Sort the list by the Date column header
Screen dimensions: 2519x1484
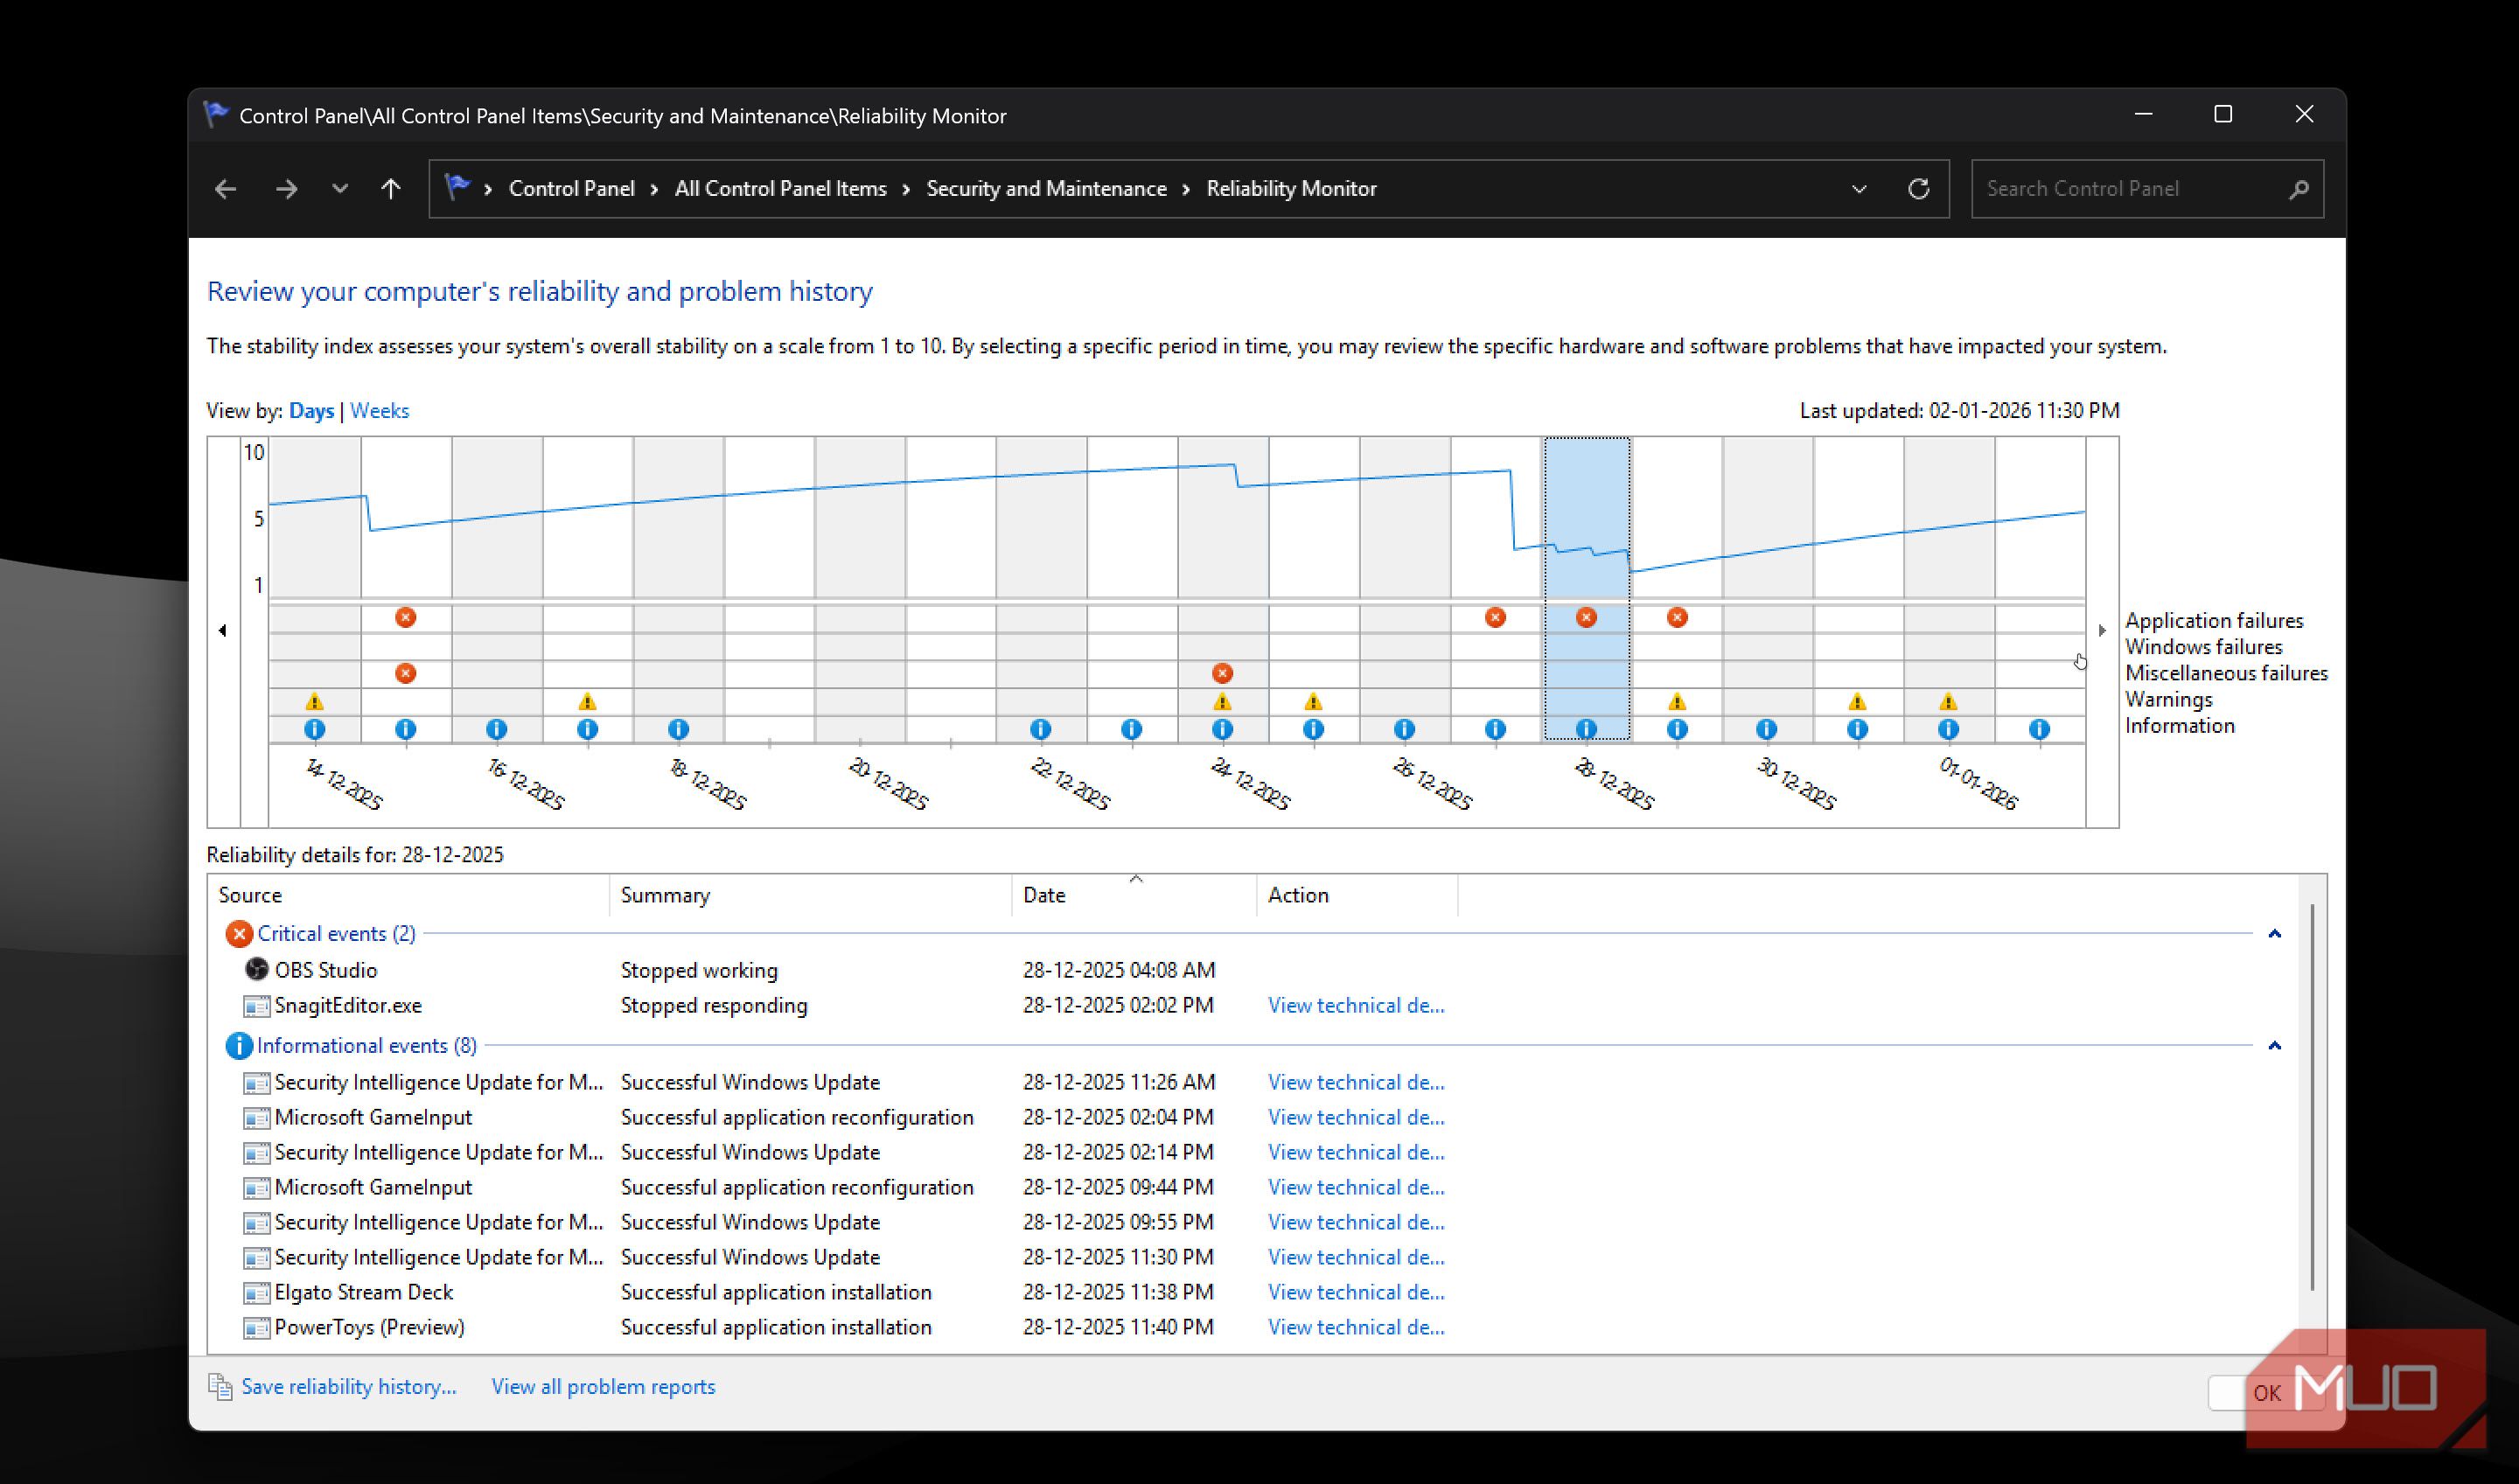[x=1044, y=895]
